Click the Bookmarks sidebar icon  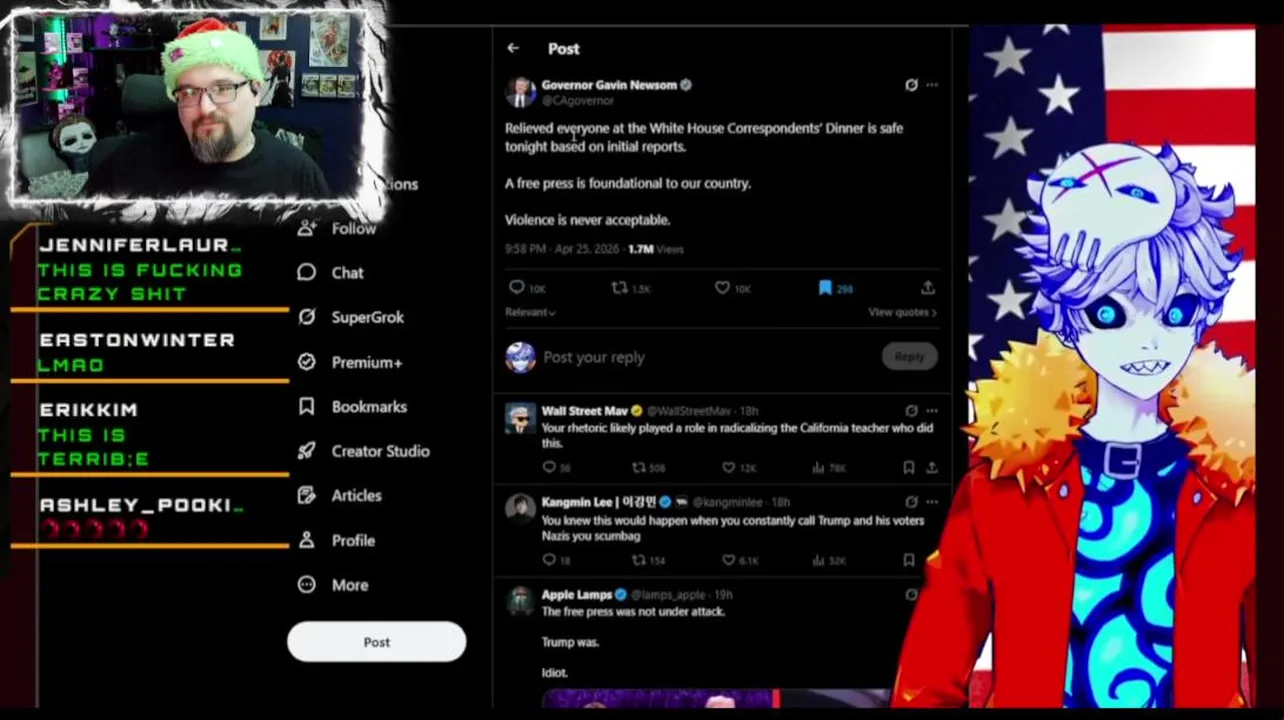(307, 407)
